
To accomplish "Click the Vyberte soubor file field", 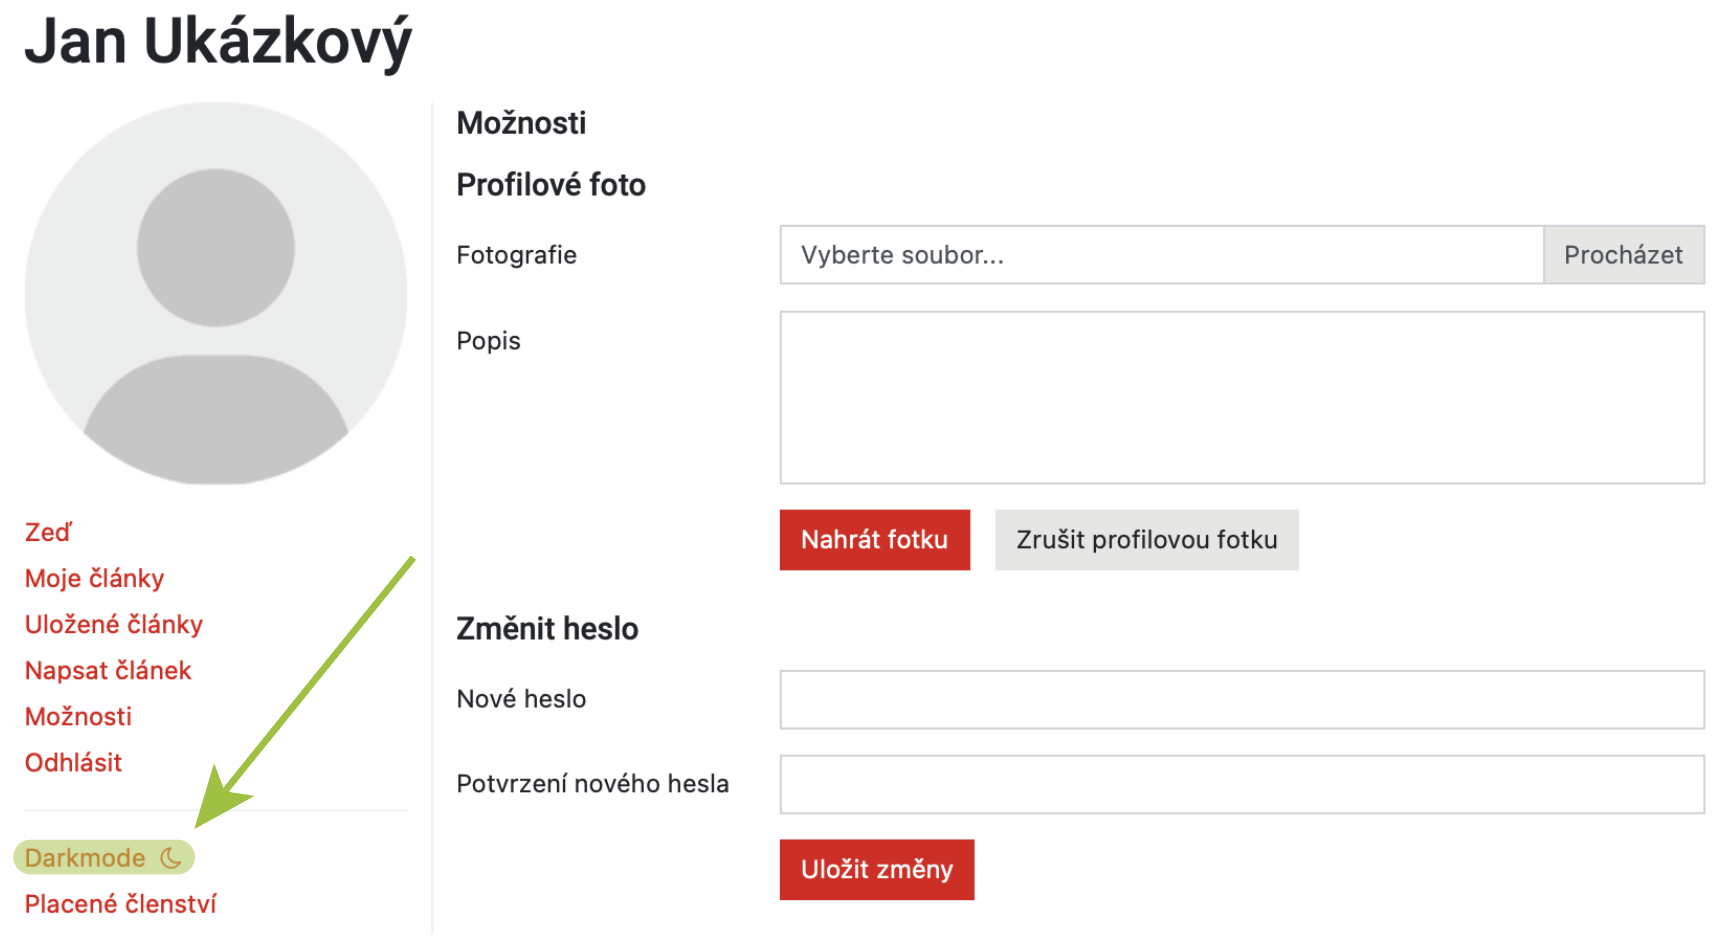I will (x=1162, y=255).
